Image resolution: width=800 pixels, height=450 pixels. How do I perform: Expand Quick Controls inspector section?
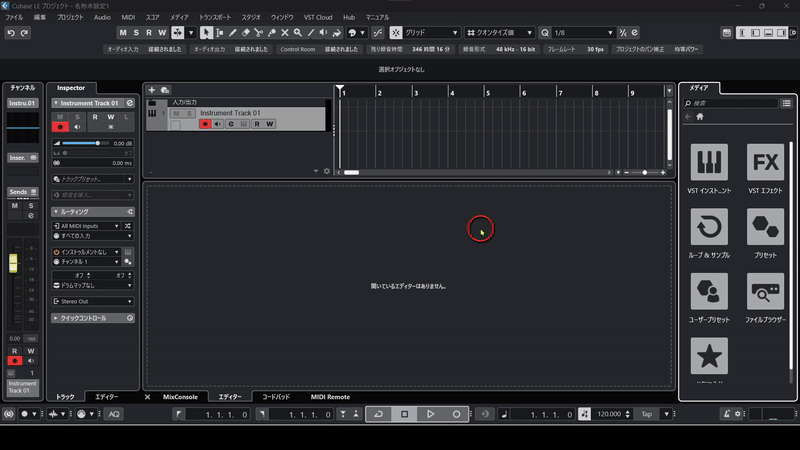56,318
